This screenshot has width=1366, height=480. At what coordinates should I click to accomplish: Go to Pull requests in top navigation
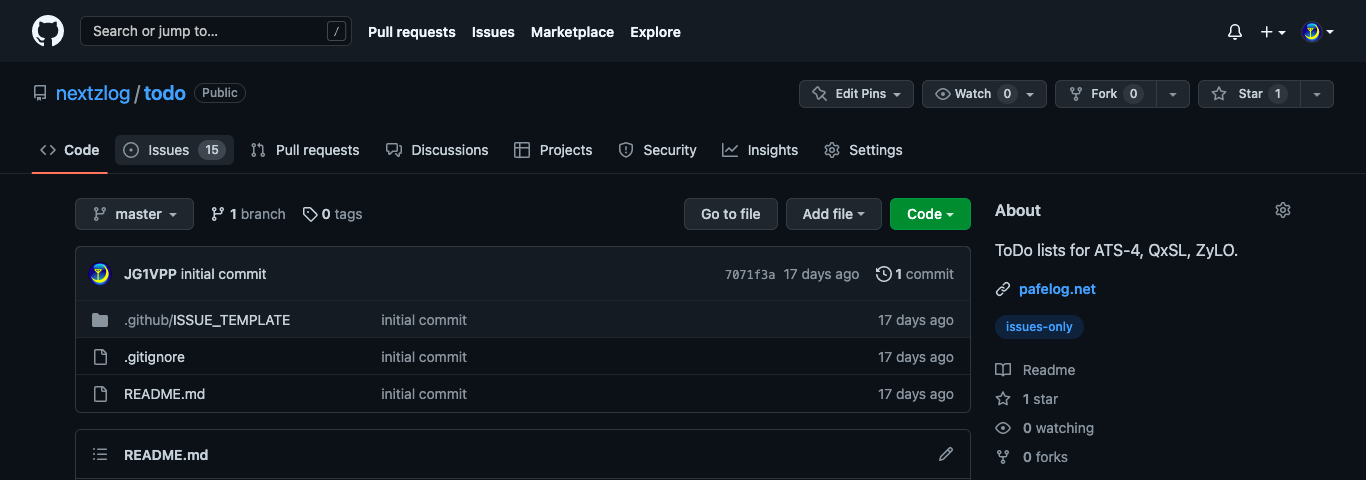coord(412,32)
